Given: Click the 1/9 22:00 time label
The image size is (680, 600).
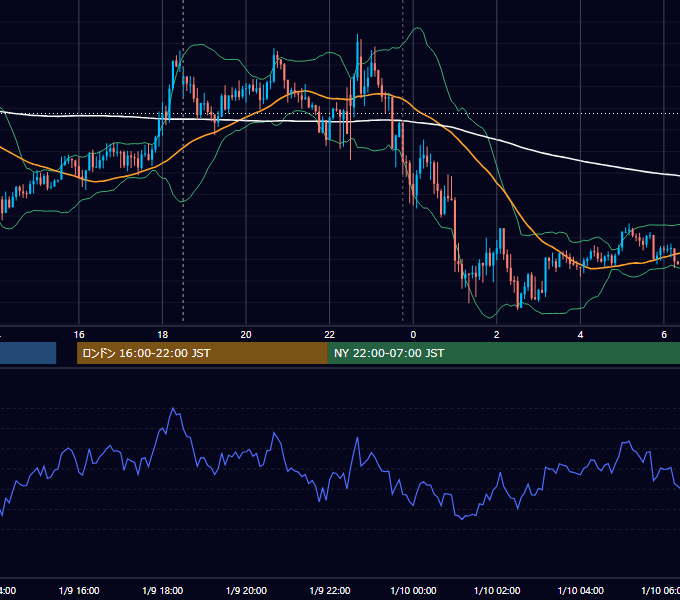Looking at the screenshot, I should (x=330, y=590).
